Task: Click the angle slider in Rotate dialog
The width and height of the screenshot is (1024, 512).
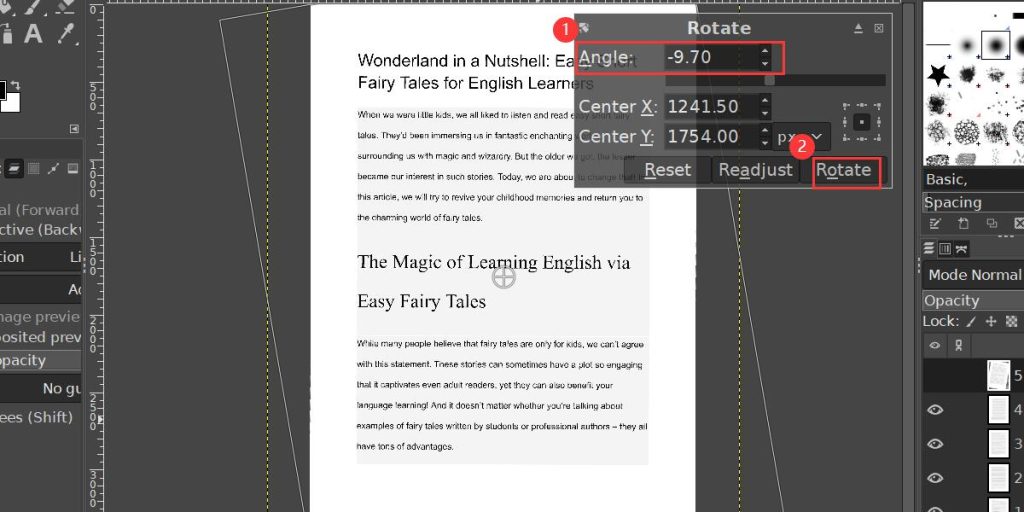Action: tap(775, 80)
